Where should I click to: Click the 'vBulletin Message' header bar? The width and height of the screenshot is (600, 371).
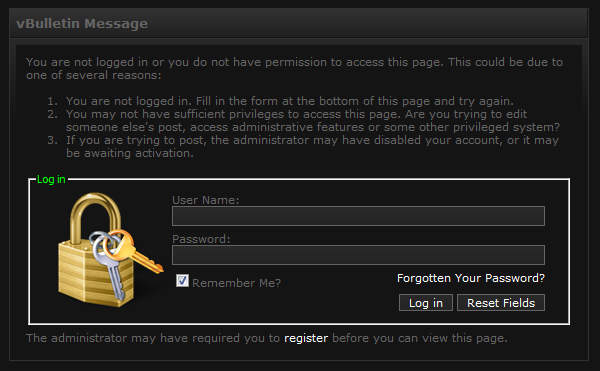point(298,23)
